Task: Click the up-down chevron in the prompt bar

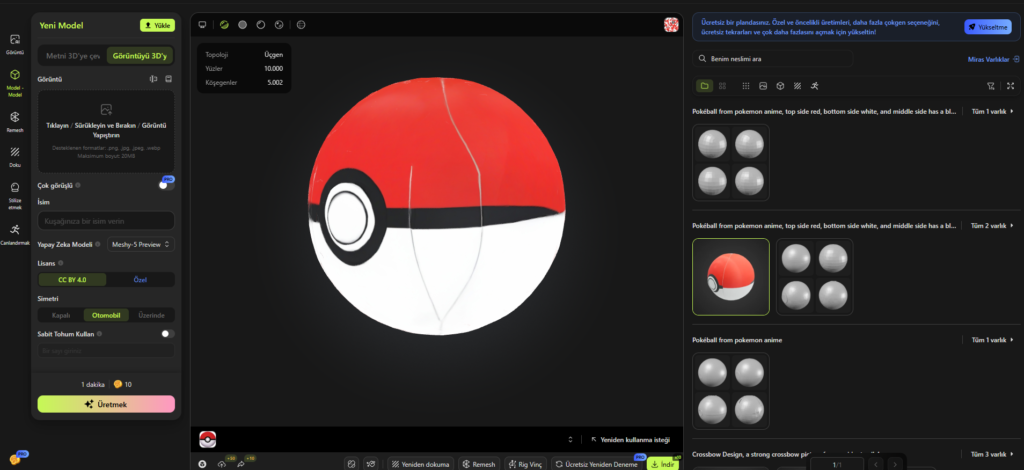Action: point(570,439)
